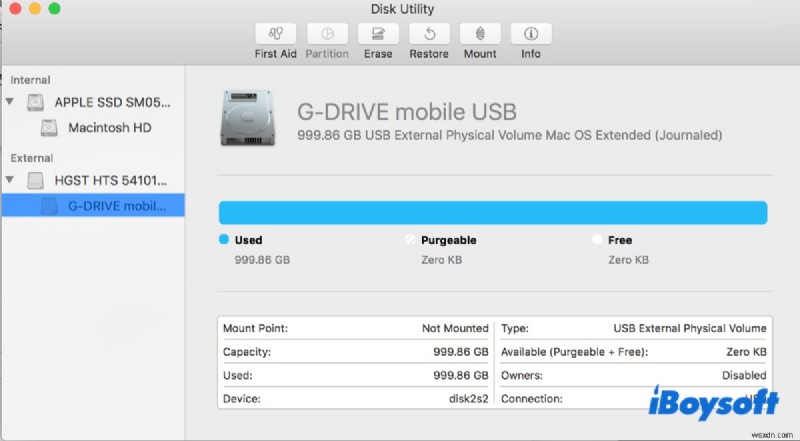Click the Connection label in info table

point(532,399)
